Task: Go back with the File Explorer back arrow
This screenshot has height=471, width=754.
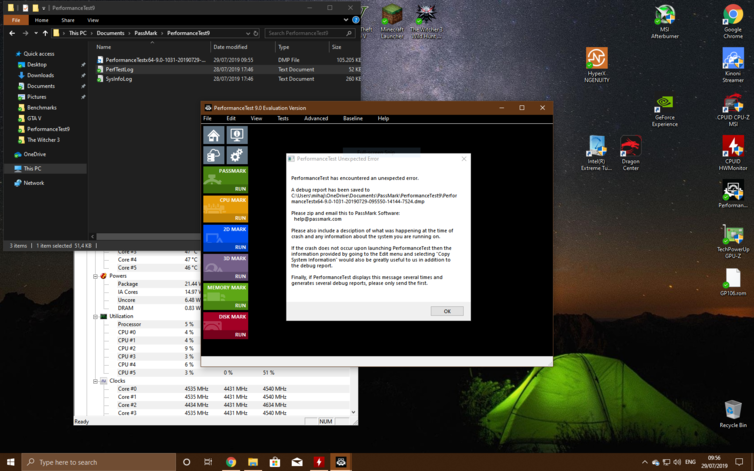Action: click(12, 33)
